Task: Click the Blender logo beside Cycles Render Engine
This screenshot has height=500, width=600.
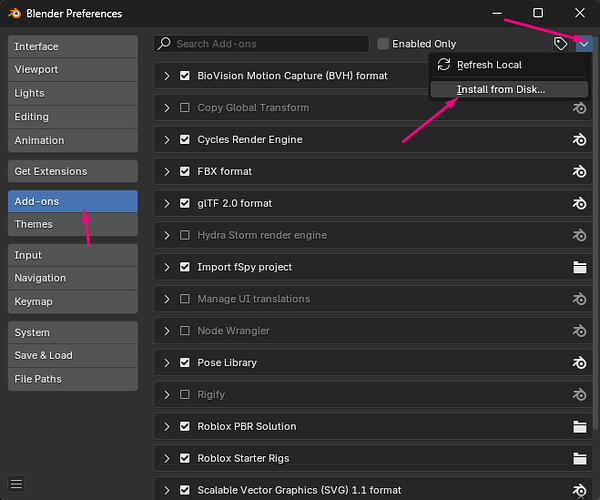Action: click(x=579, y=140)
